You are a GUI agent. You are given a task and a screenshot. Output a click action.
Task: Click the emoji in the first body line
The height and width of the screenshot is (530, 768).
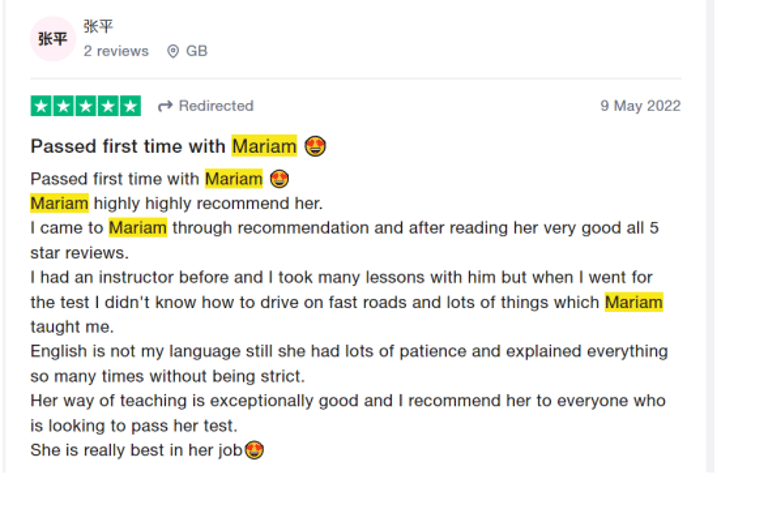click(x=280, y=179)
